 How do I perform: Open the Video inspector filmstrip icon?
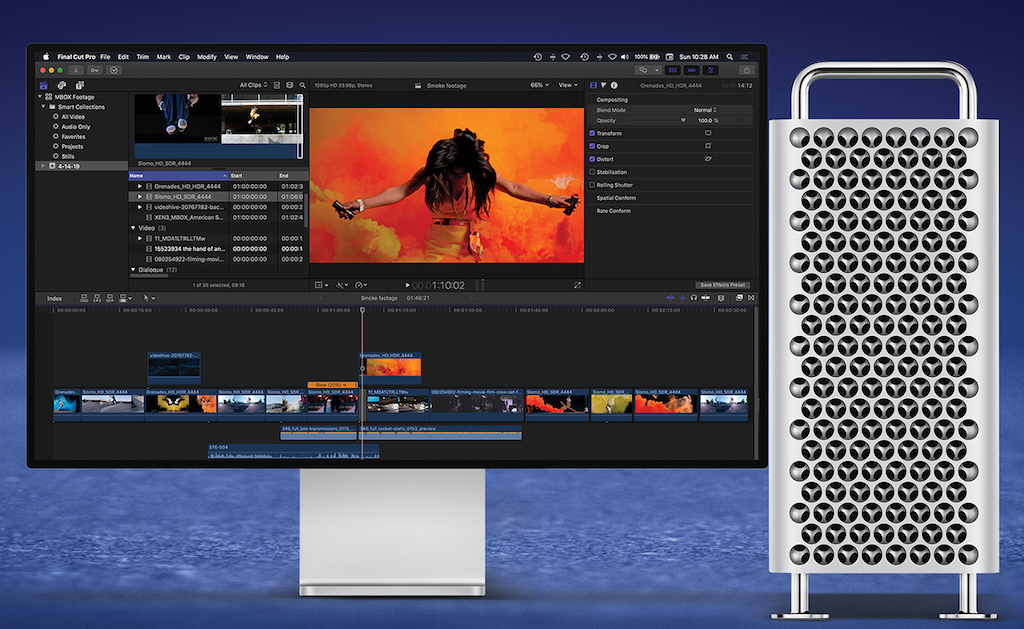point(593,86)
